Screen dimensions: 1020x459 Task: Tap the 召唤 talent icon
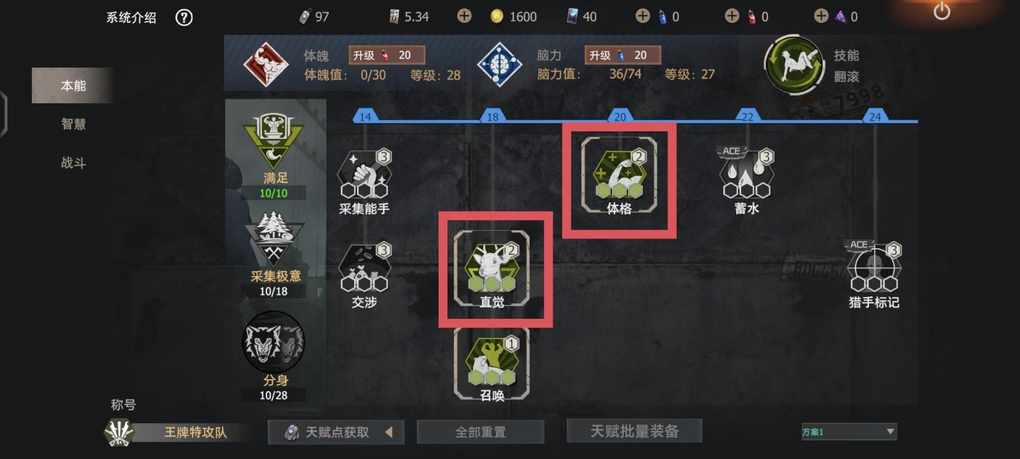click(491, 360)
